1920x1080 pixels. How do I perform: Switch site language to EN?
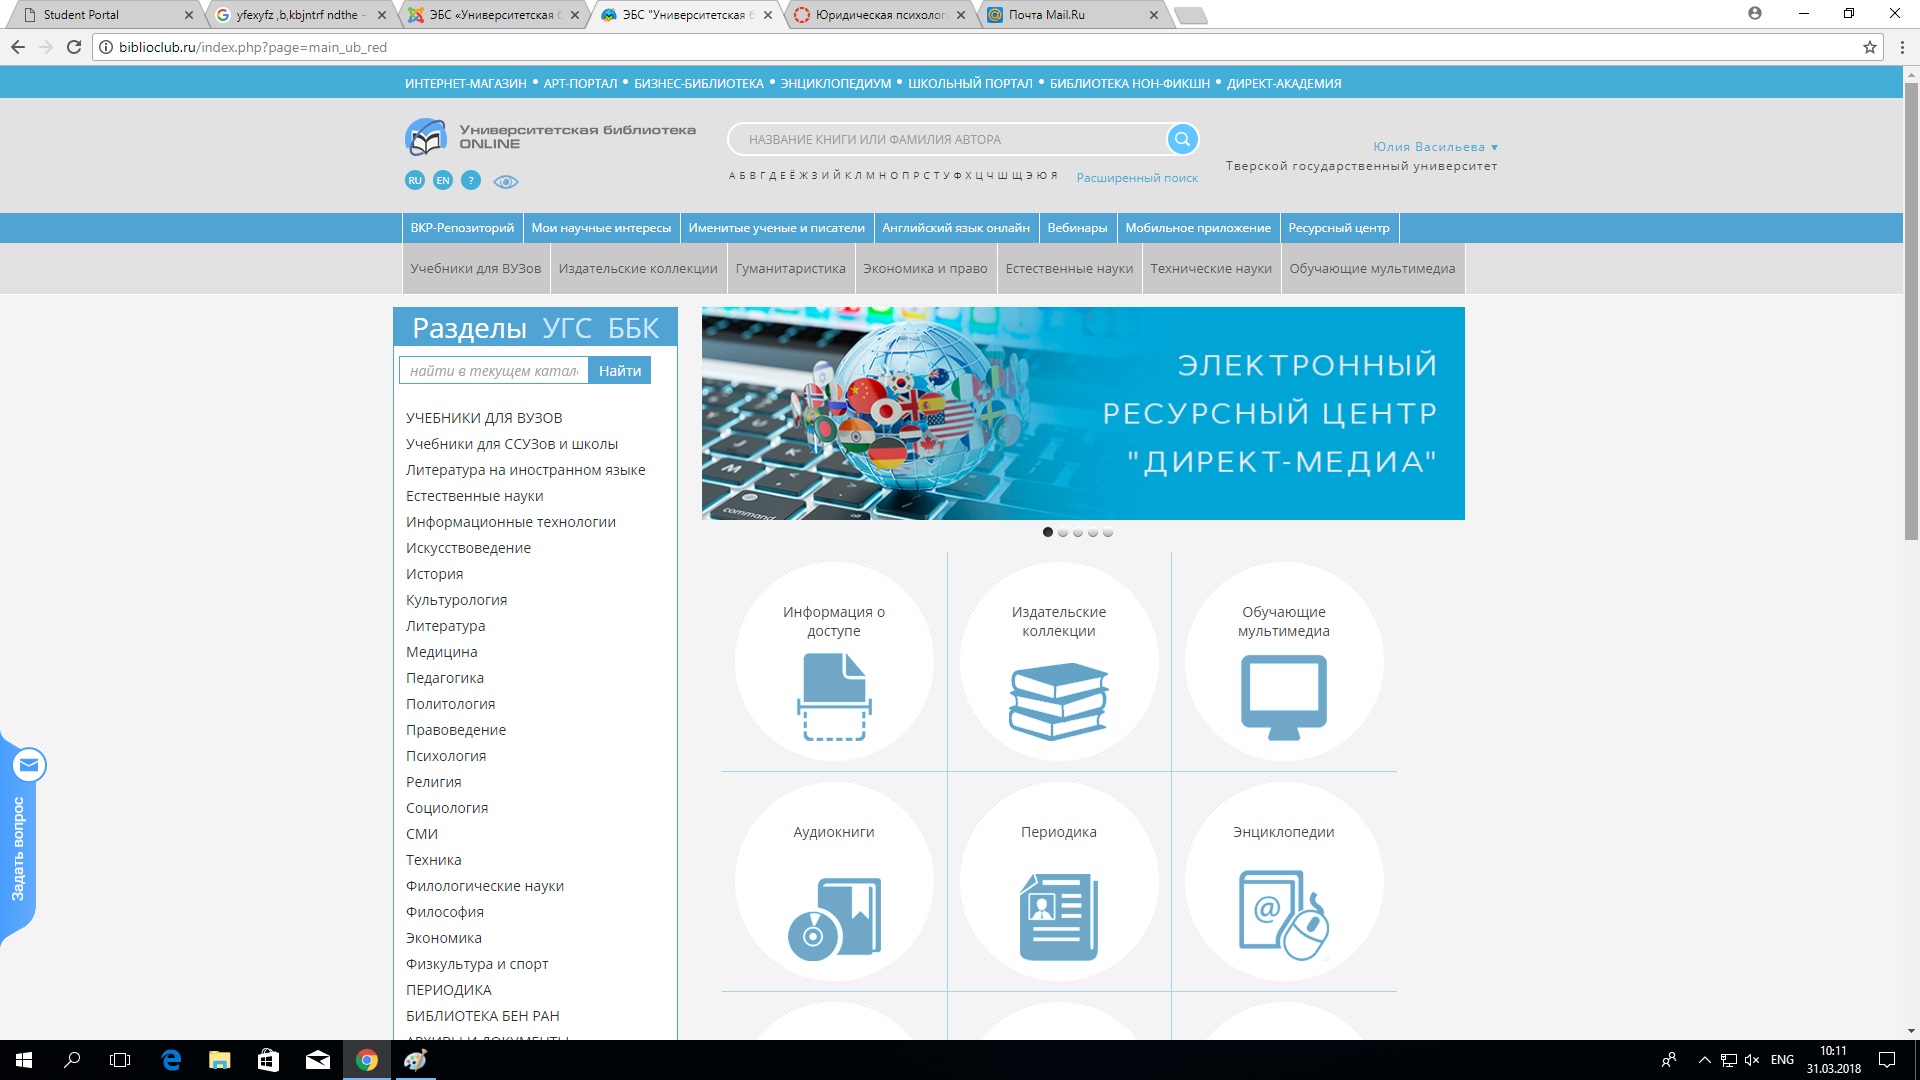coord(443,180)
